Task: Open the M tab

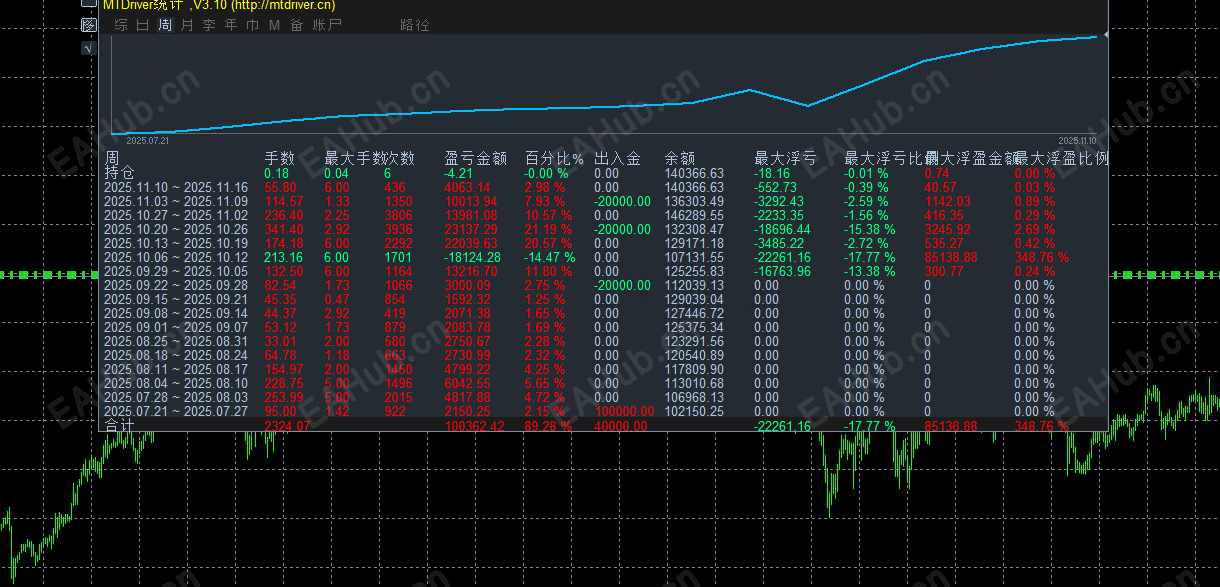Action: point(274,25)
